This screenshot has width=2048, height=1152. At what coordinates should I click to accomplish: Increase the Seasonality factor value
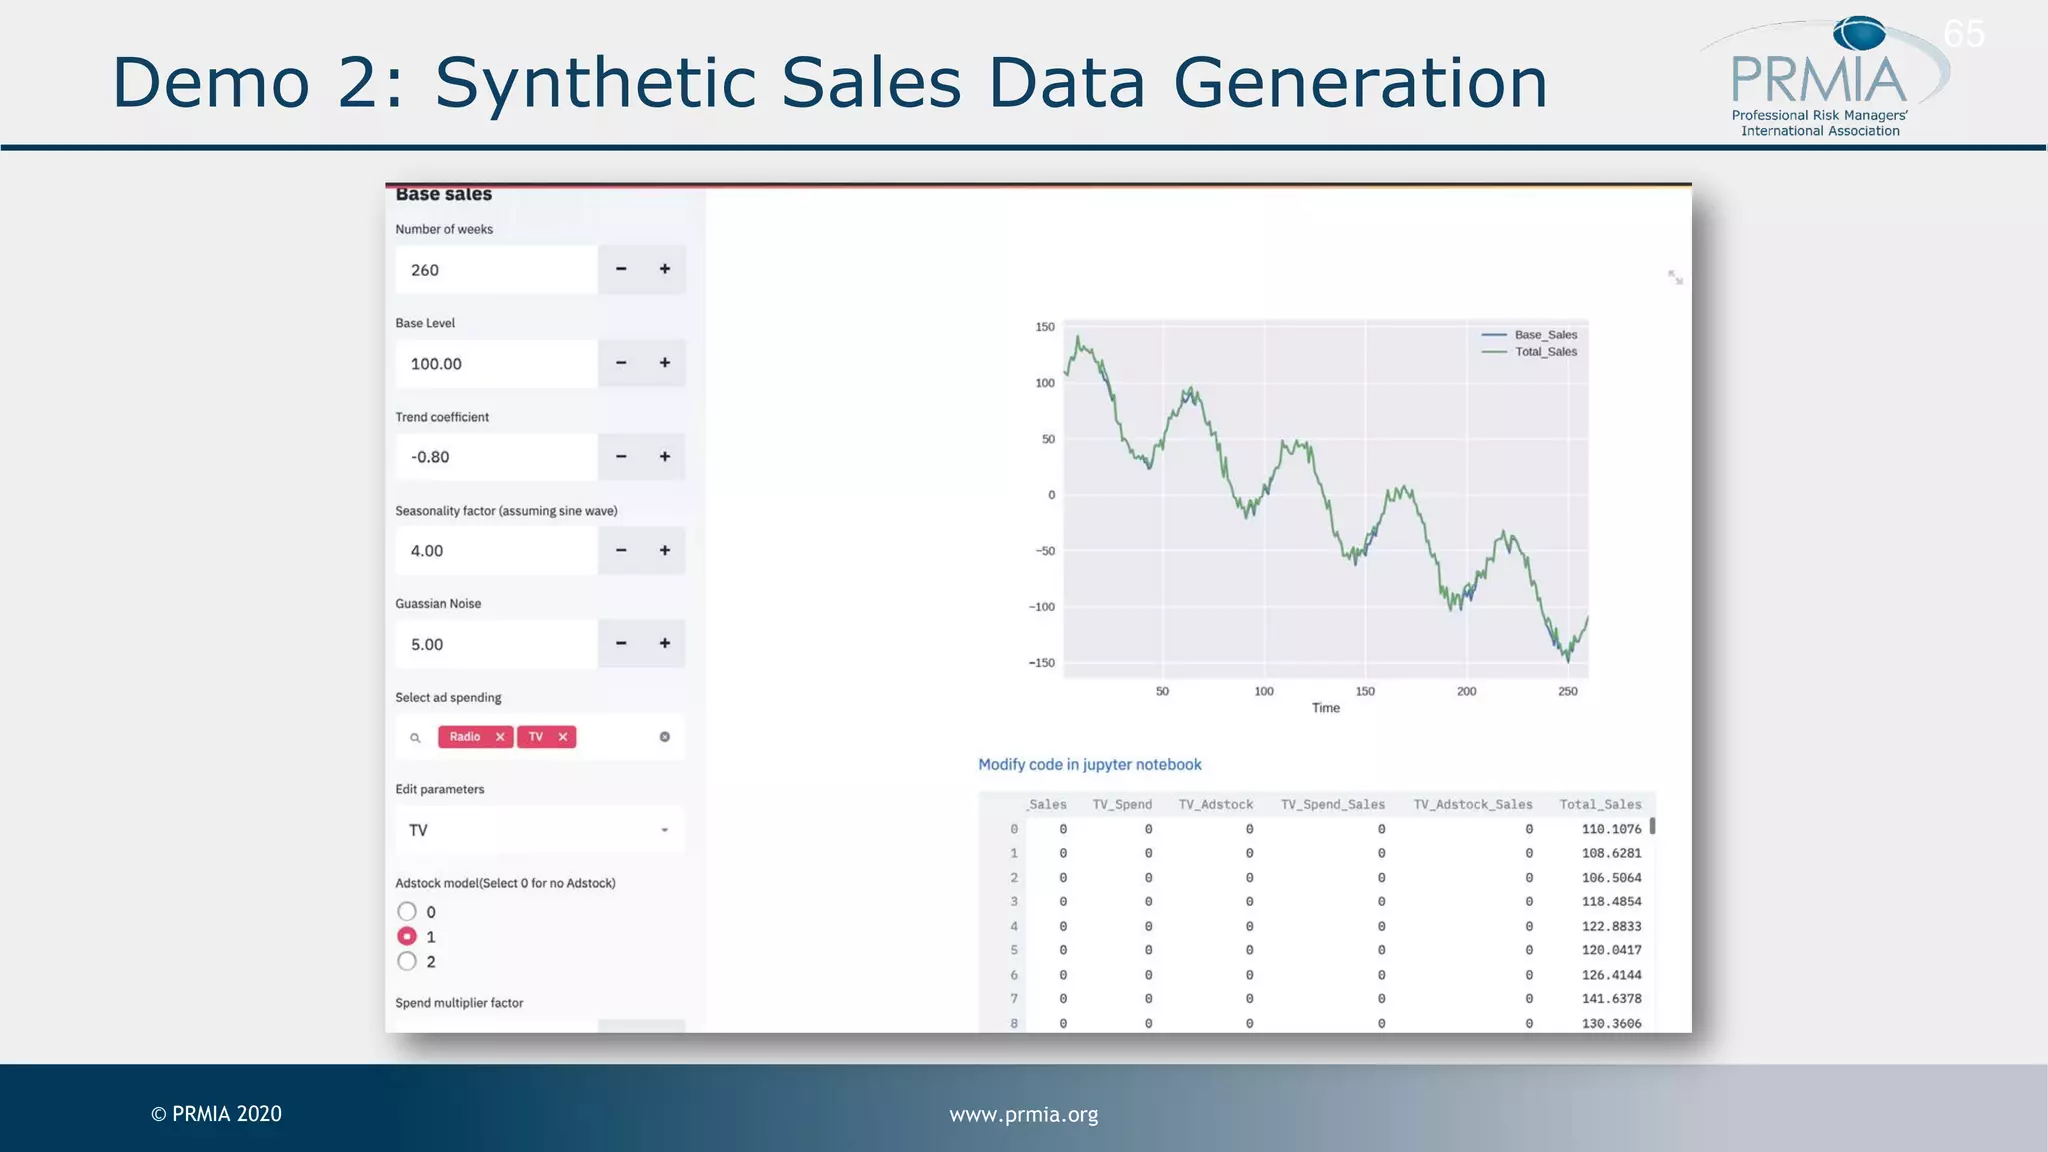pyautogui.click(x=664, y=551)
